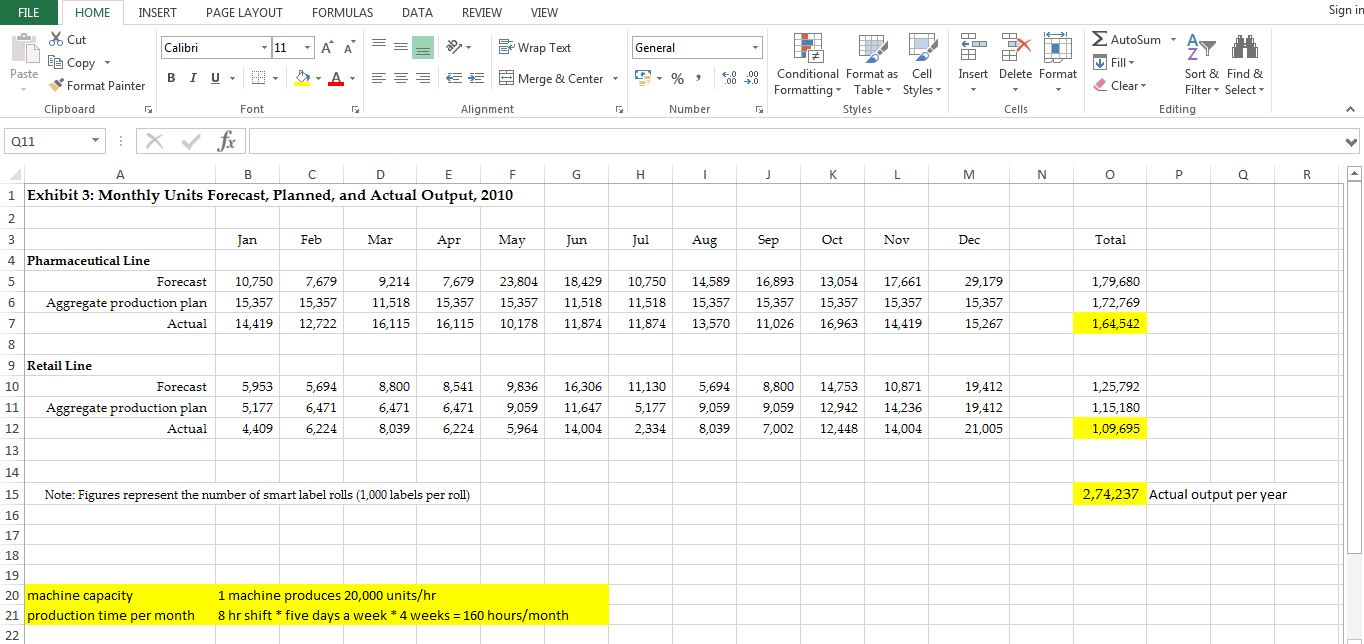Switch to the FORMULAS ribbon tab
Viewport: 1364px width, 644px height.
[x=342, y=12]
